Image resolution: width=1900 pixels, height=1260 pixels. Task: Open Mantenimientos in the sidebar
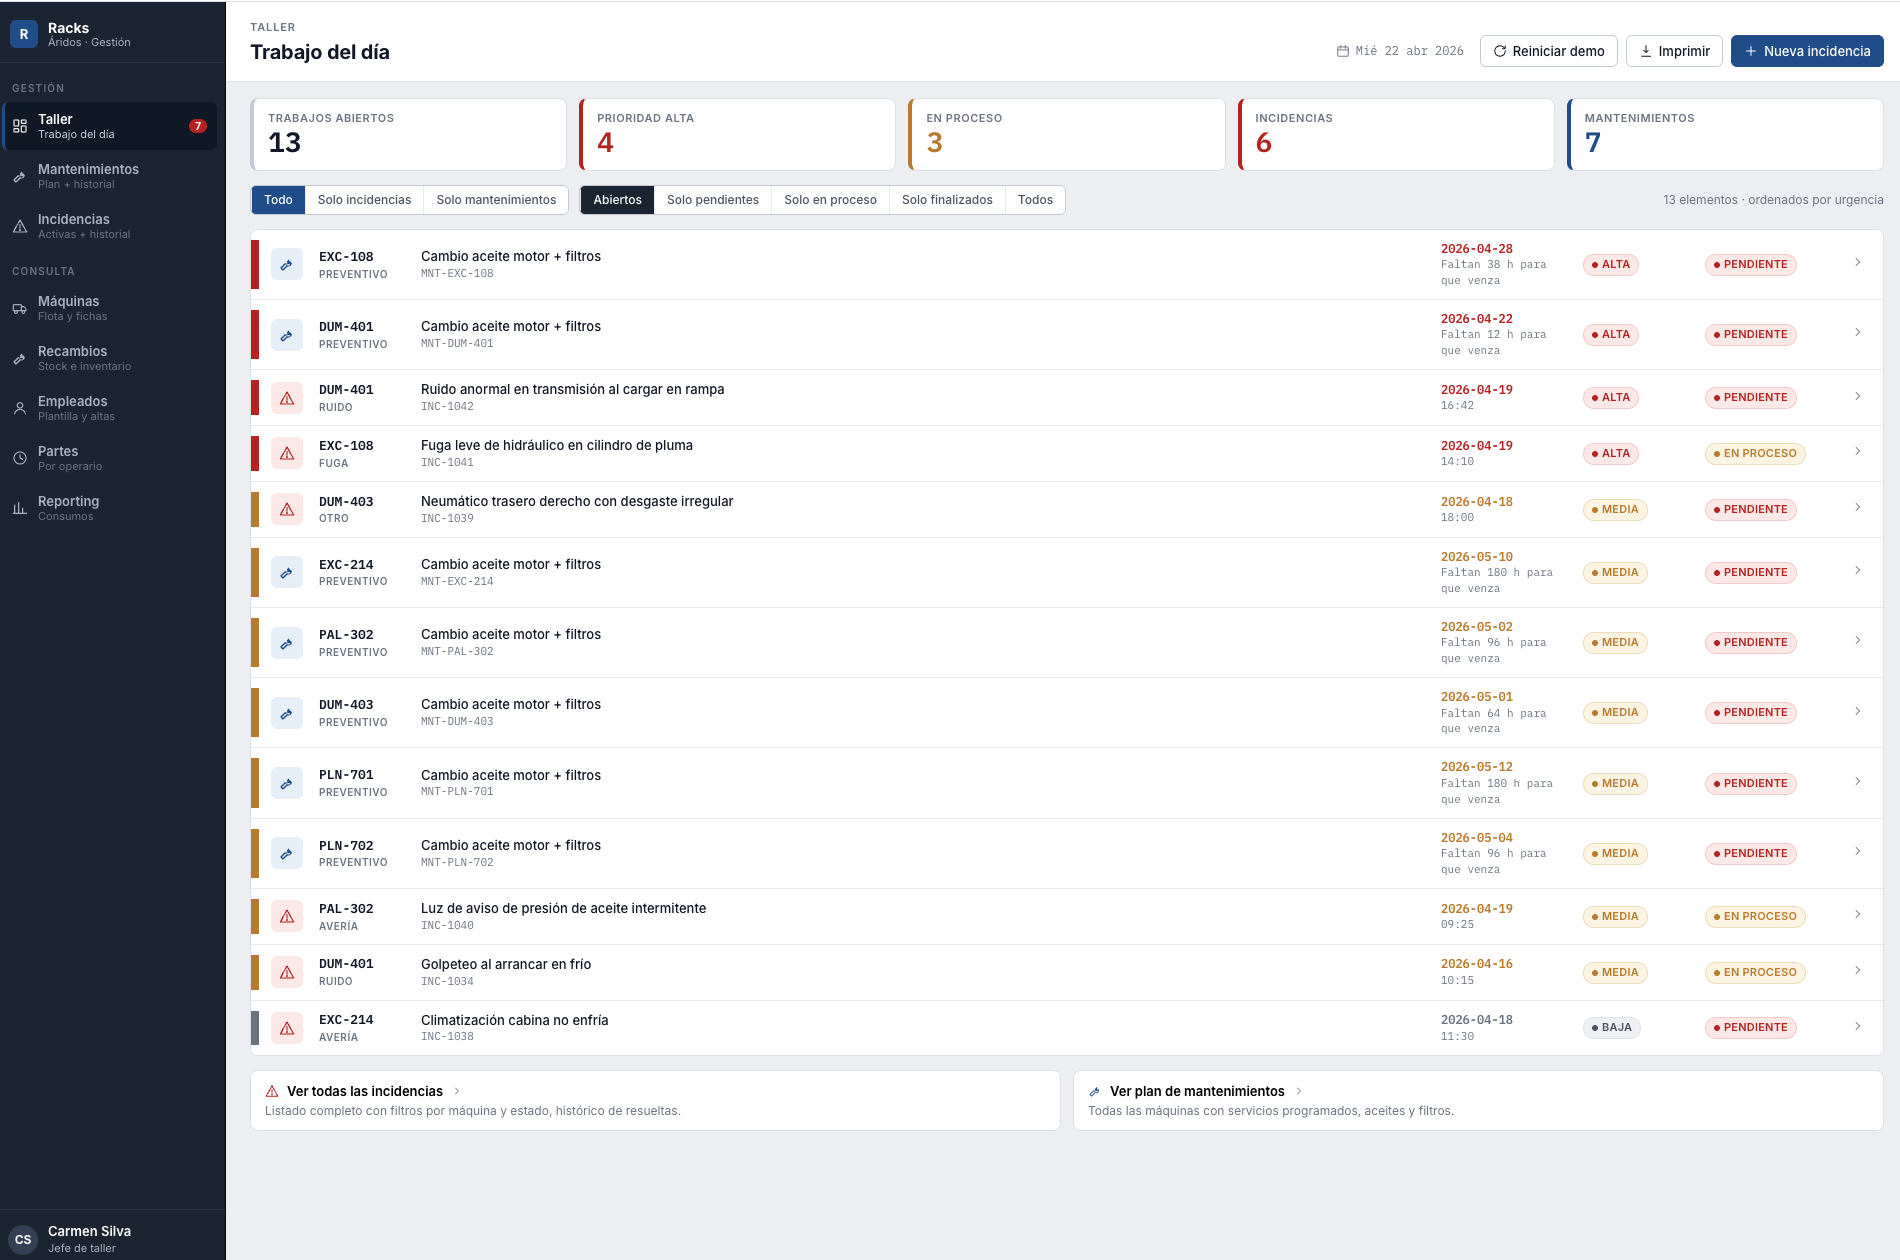pos(110,176)
